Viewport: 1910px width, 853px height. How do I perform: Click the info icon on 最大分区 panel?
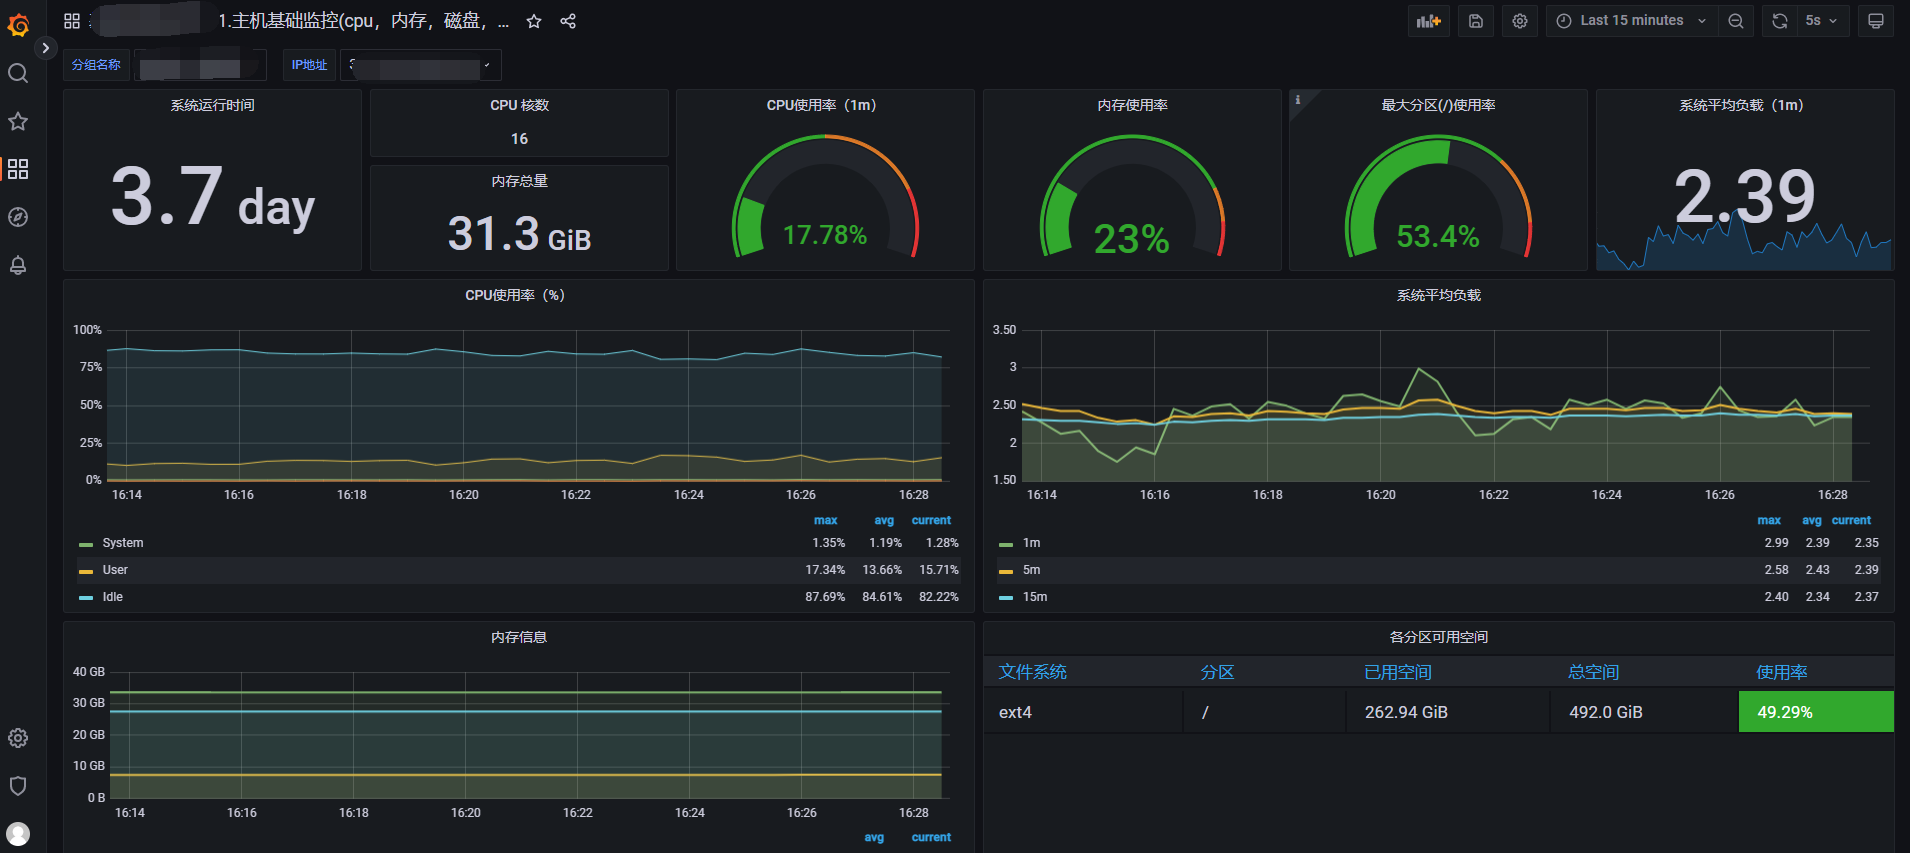pos(1298,99)
